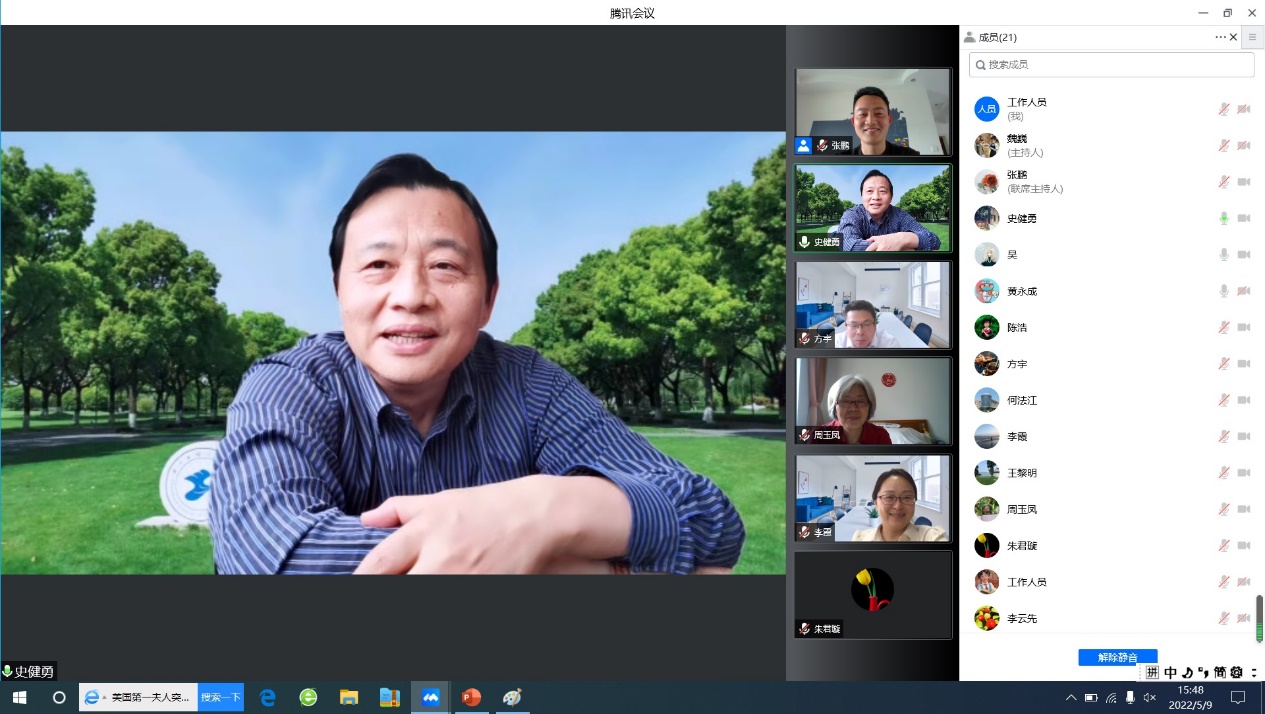Open Microsoft Edge from the taskbar
The image size is (1265, 714).
[268, 697]
